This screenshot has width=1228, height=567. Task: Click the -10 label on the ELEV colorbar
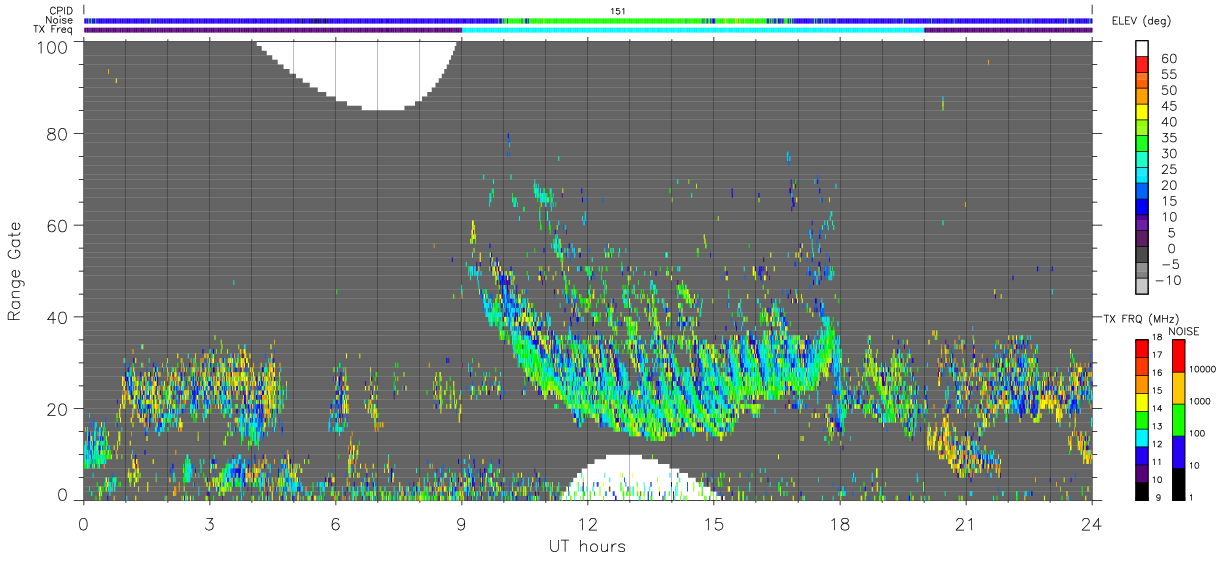[x=1167, y=281]
